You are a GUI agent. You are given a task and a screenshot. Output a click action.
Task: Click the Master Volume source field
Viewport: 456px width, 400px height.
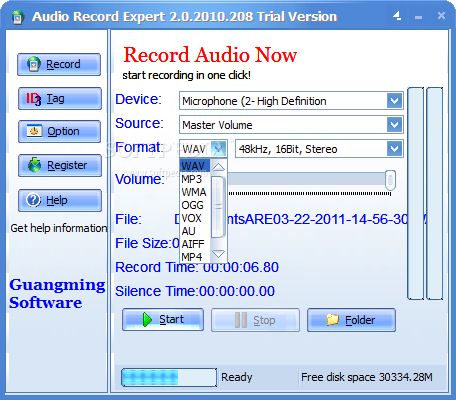coord(291,125)
